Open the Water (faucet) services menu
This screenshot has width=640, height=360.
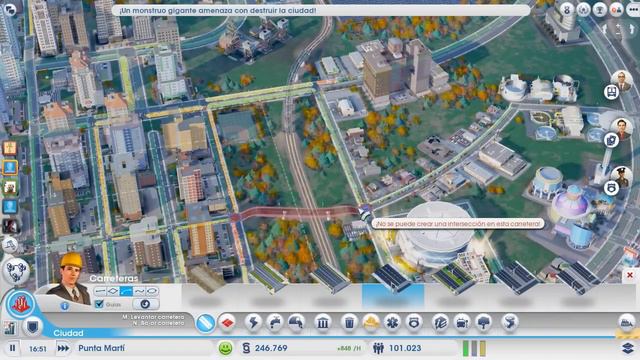(x=275, y=322)
